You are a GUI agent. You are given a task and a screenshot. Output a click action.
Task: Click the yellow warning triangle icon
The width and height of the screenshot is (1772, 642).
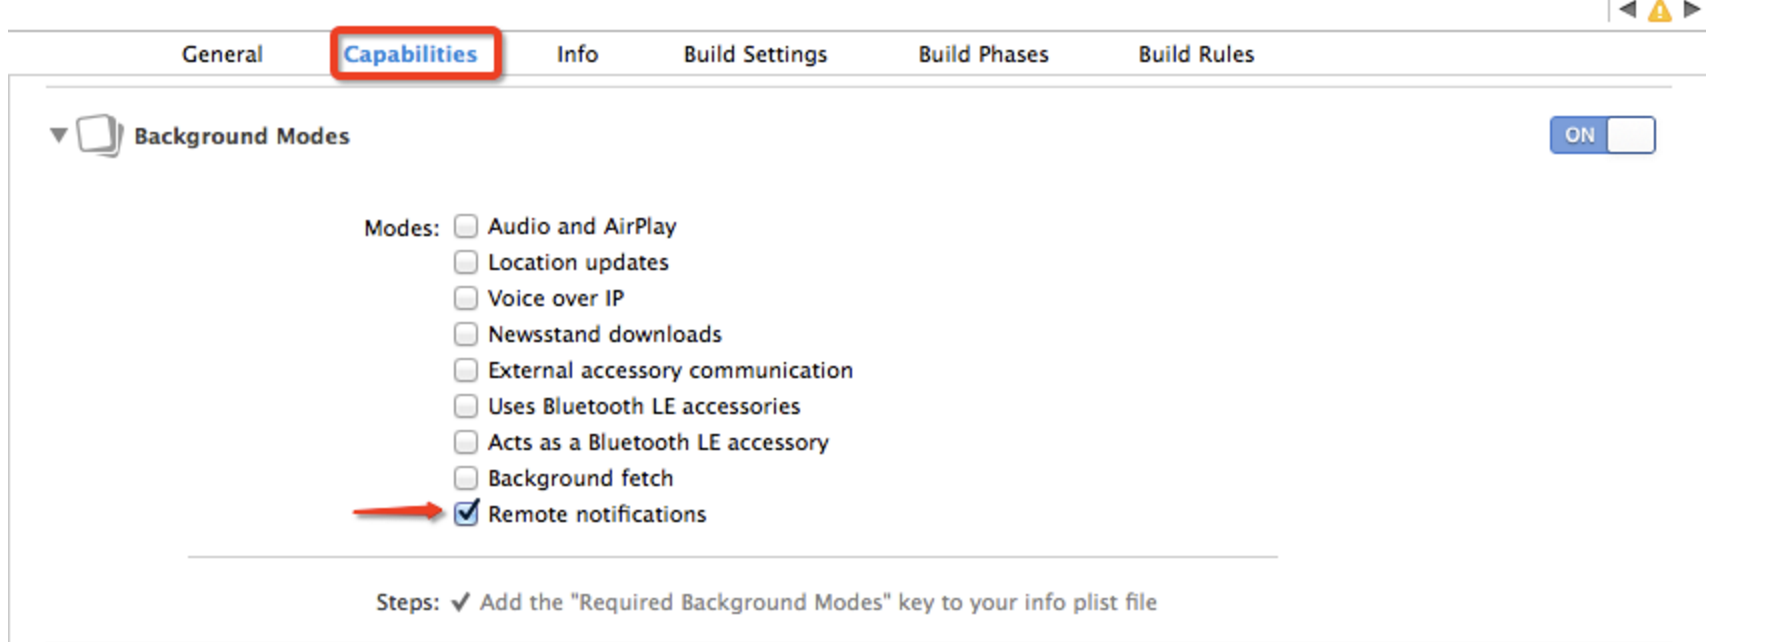point(1660,11)
